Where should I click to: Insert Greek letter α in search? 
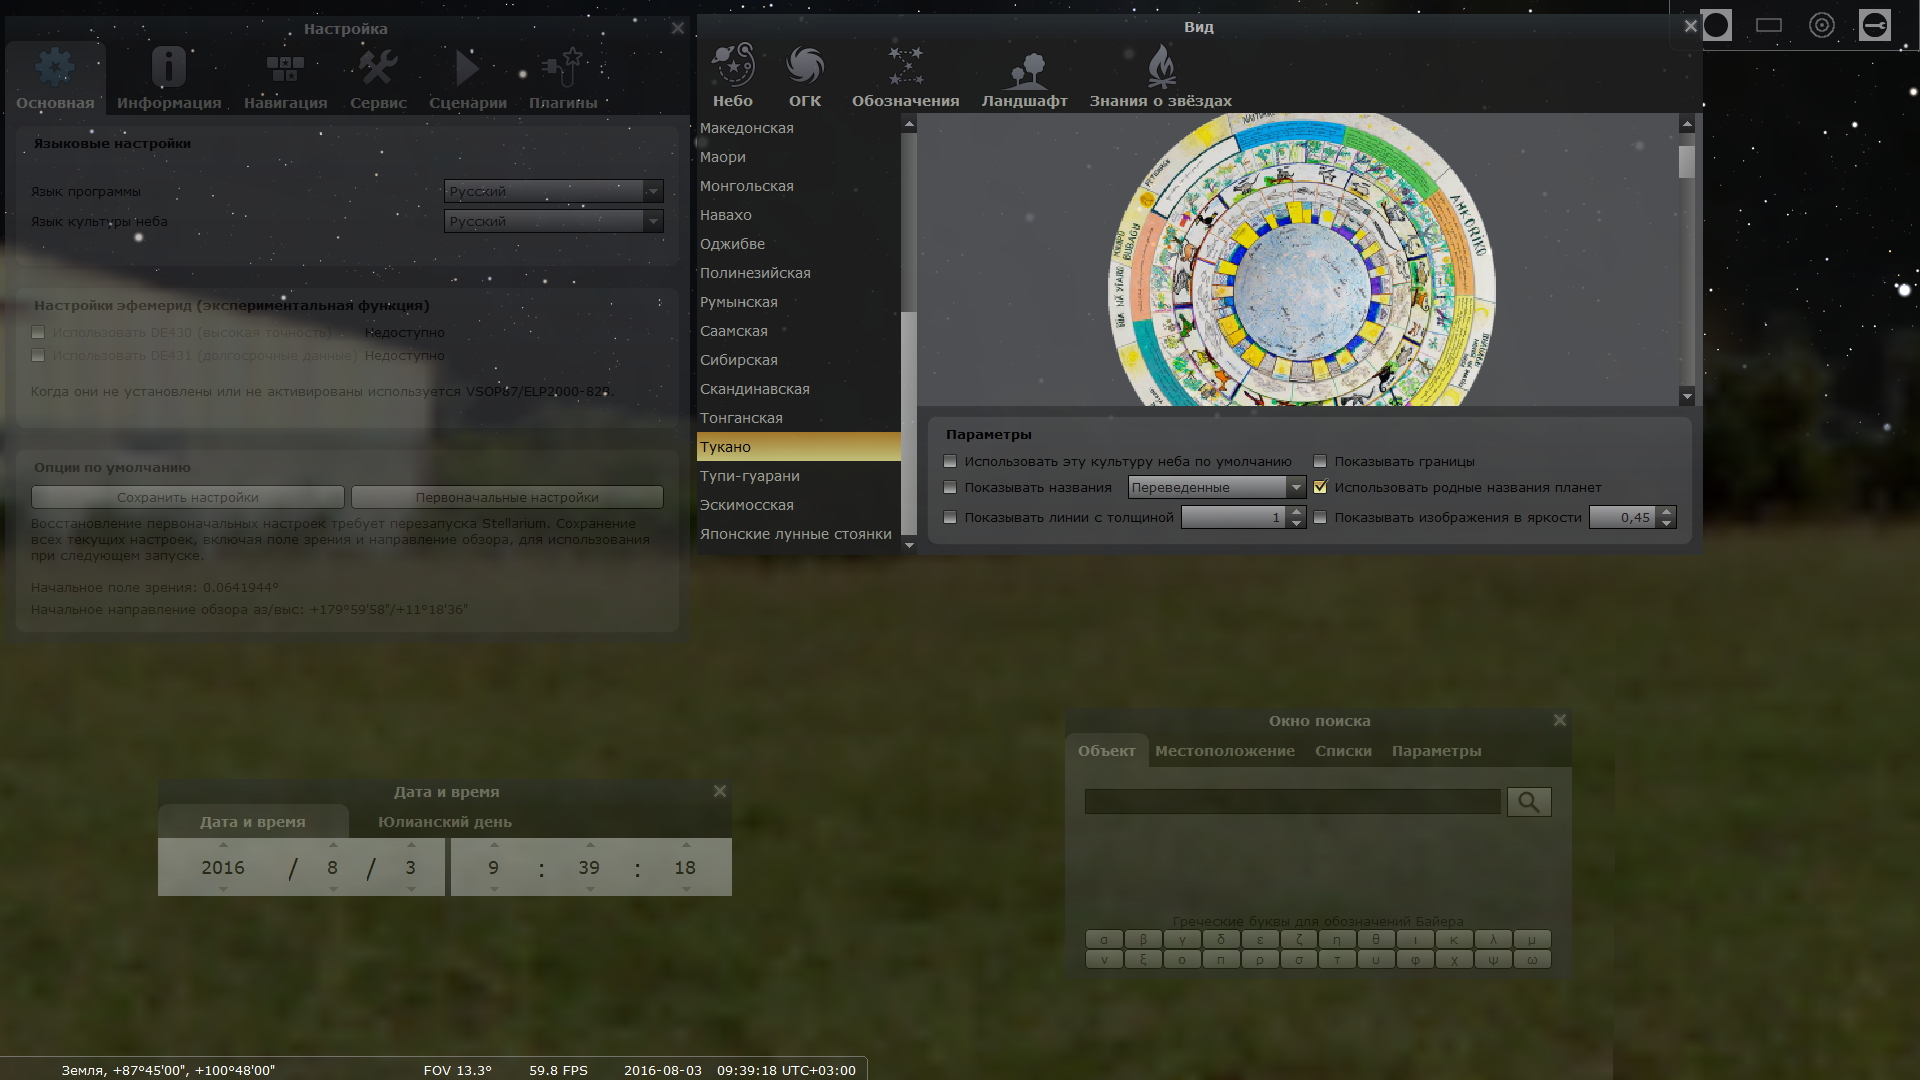pos(1104,939)
